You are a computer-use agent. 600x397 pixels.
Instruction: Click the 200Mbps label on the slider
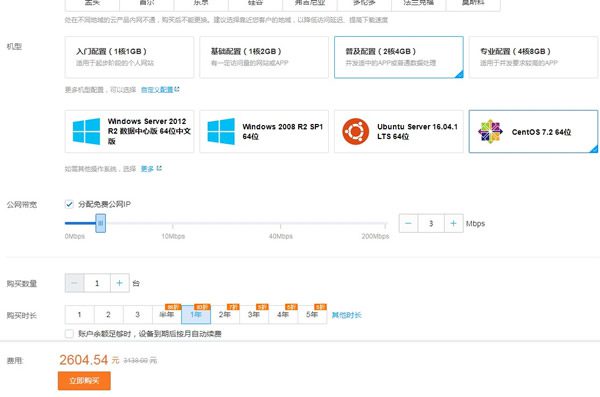tap(375, 236)
